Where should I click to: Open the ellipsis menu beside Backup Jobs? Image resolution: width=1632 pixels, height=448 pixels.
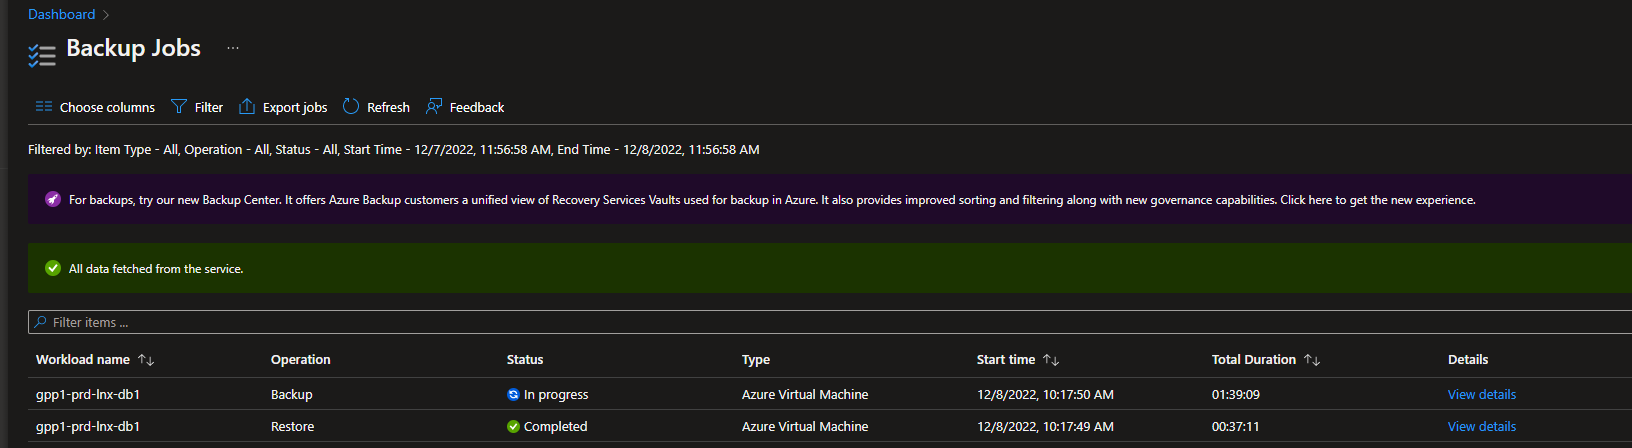tap(233, 48)
